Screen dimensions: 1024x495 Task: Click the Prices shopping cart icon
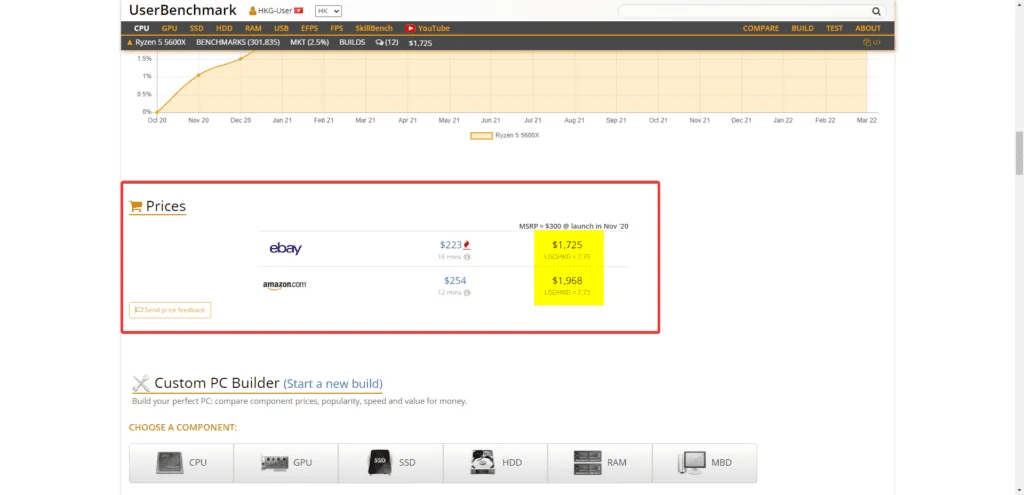point(136,206)
